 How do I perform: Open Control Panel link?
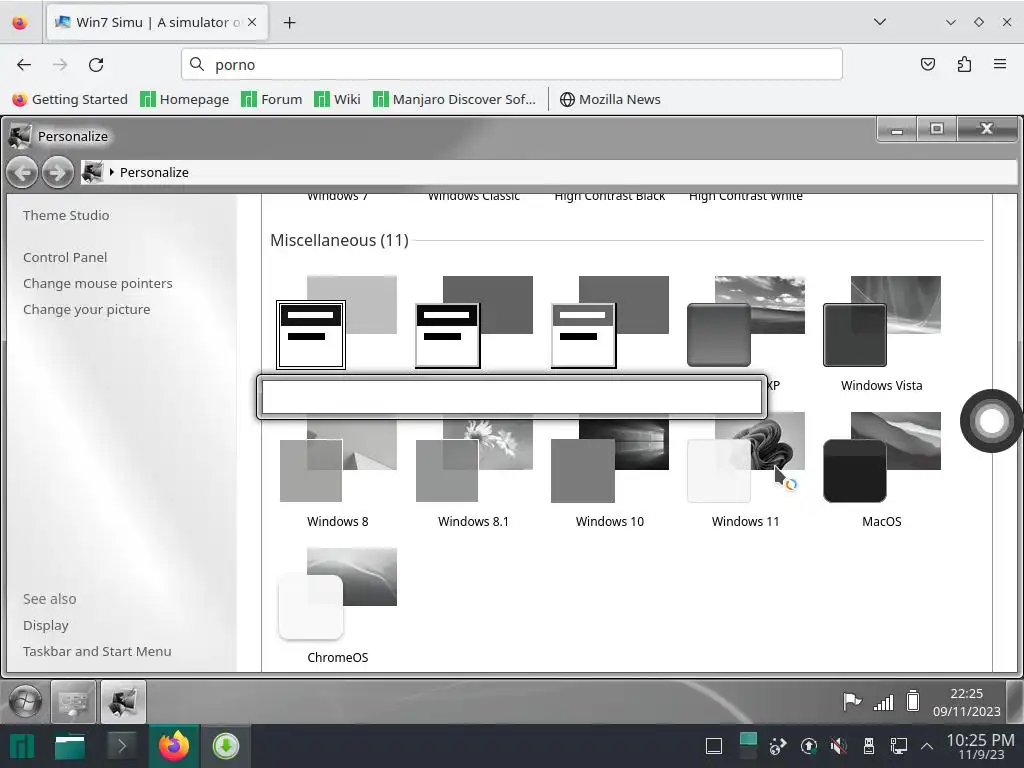[x=65, y=257]
